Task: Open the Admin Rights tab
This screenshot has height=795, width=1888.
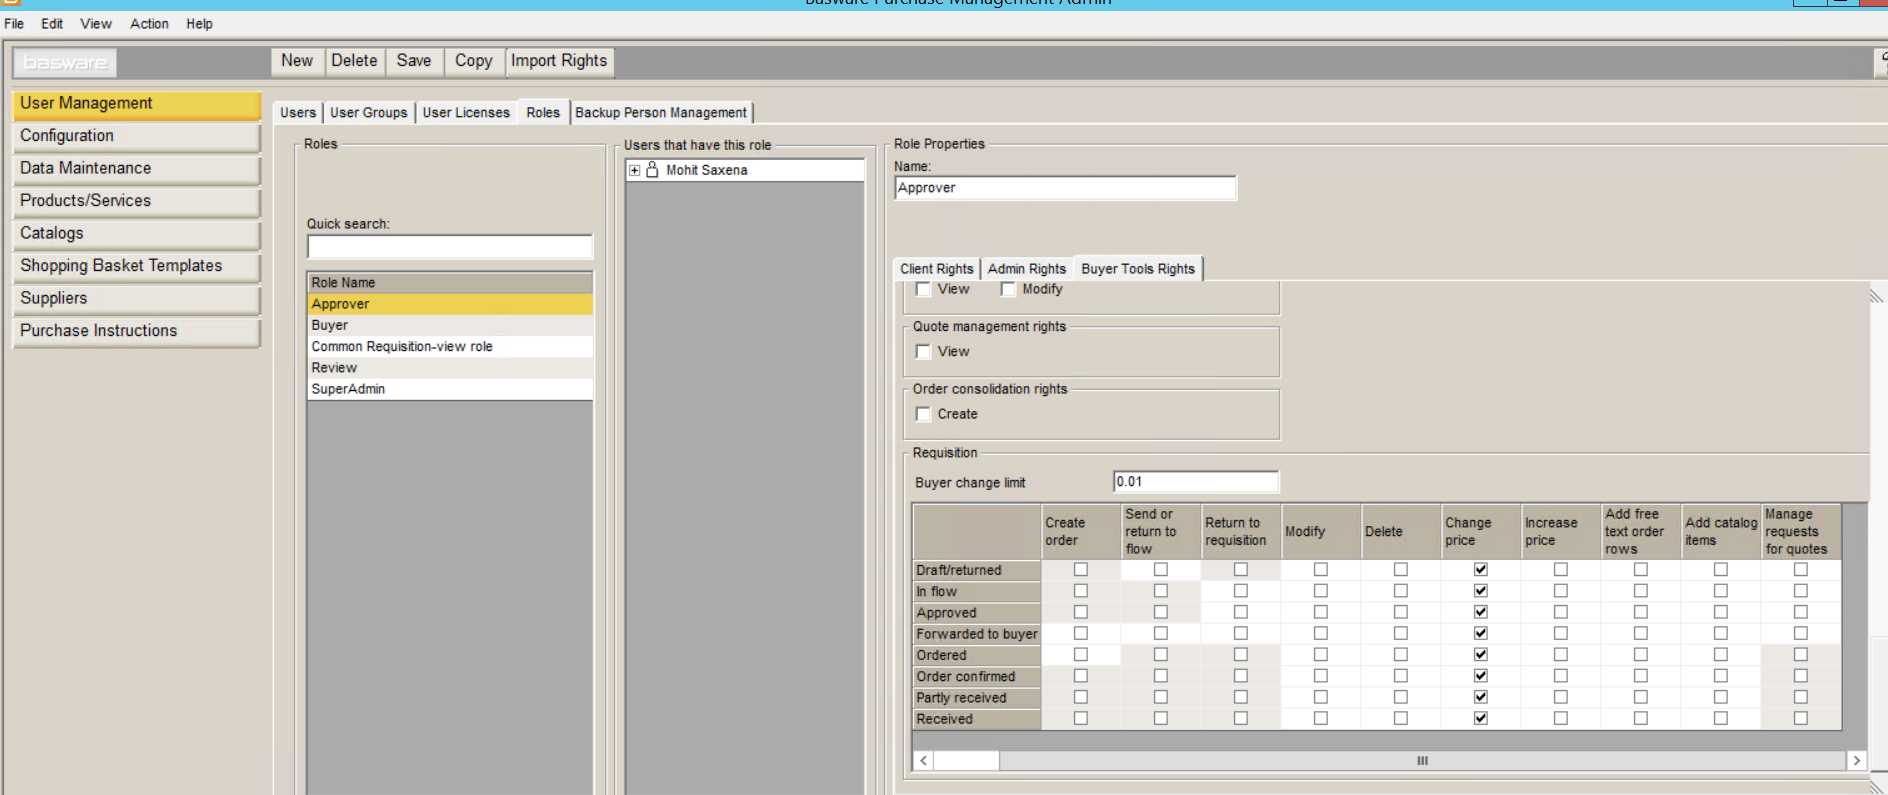Action: [1027, 269]
